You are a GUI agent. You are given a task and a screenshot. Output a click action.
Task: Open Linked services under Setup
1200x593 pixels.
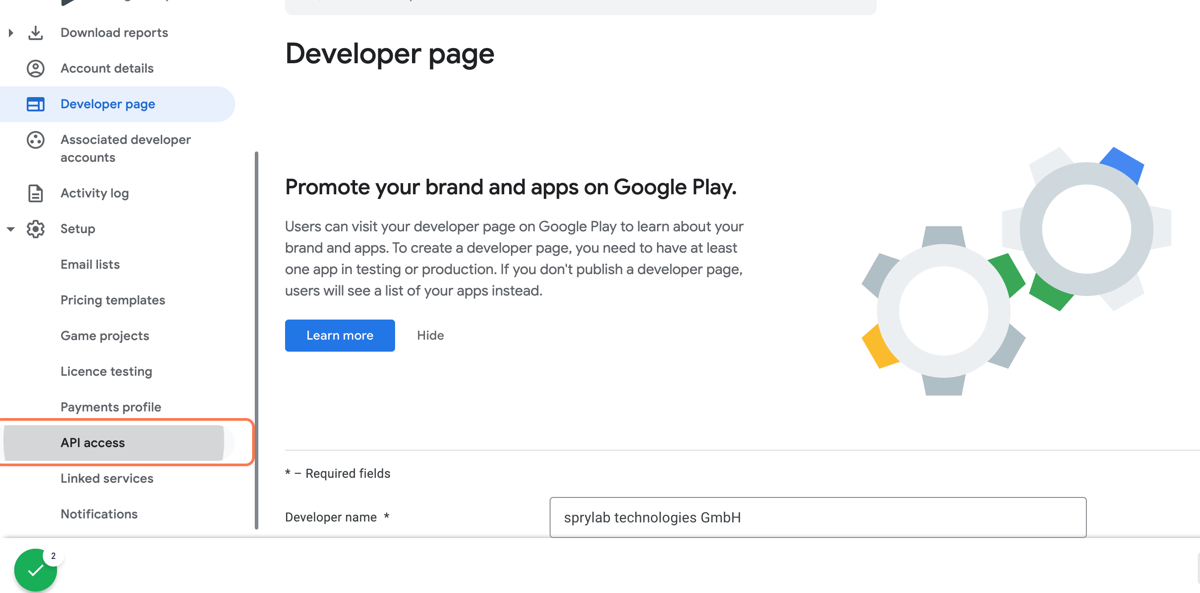pyautogui.click(x=107, y=478)
